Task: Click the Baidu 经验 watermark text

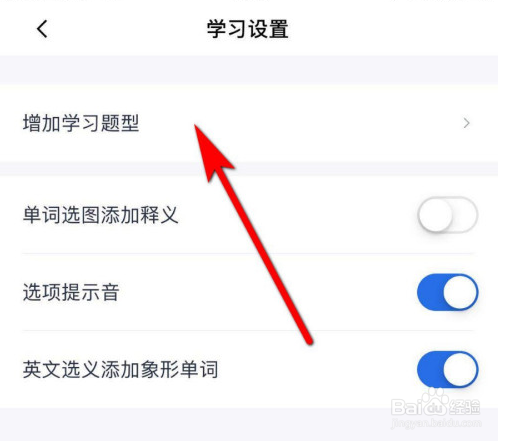Action: [465, 407]
